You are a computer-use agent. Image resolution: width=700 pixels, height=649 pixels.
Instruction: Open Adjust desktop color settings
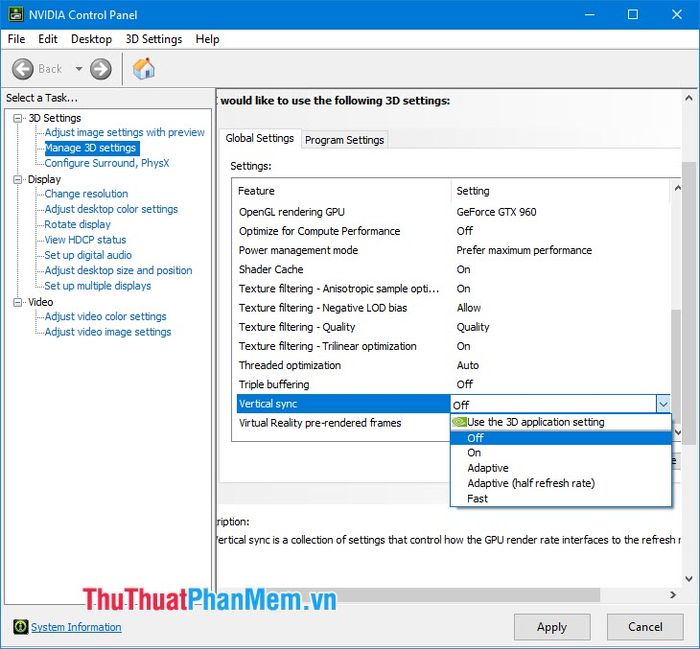pyautogui.click(x=111, y=209)
